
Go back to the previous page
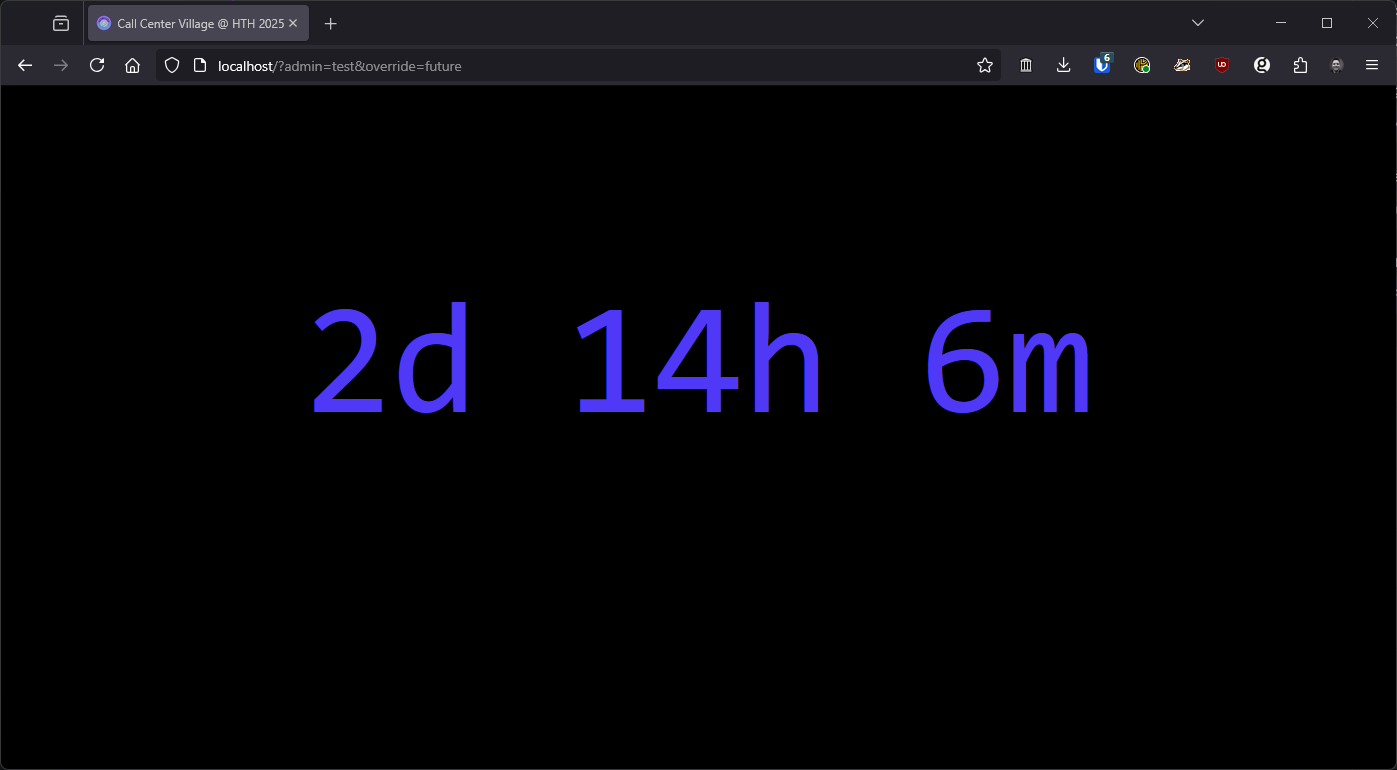click(x=25, y=65)
